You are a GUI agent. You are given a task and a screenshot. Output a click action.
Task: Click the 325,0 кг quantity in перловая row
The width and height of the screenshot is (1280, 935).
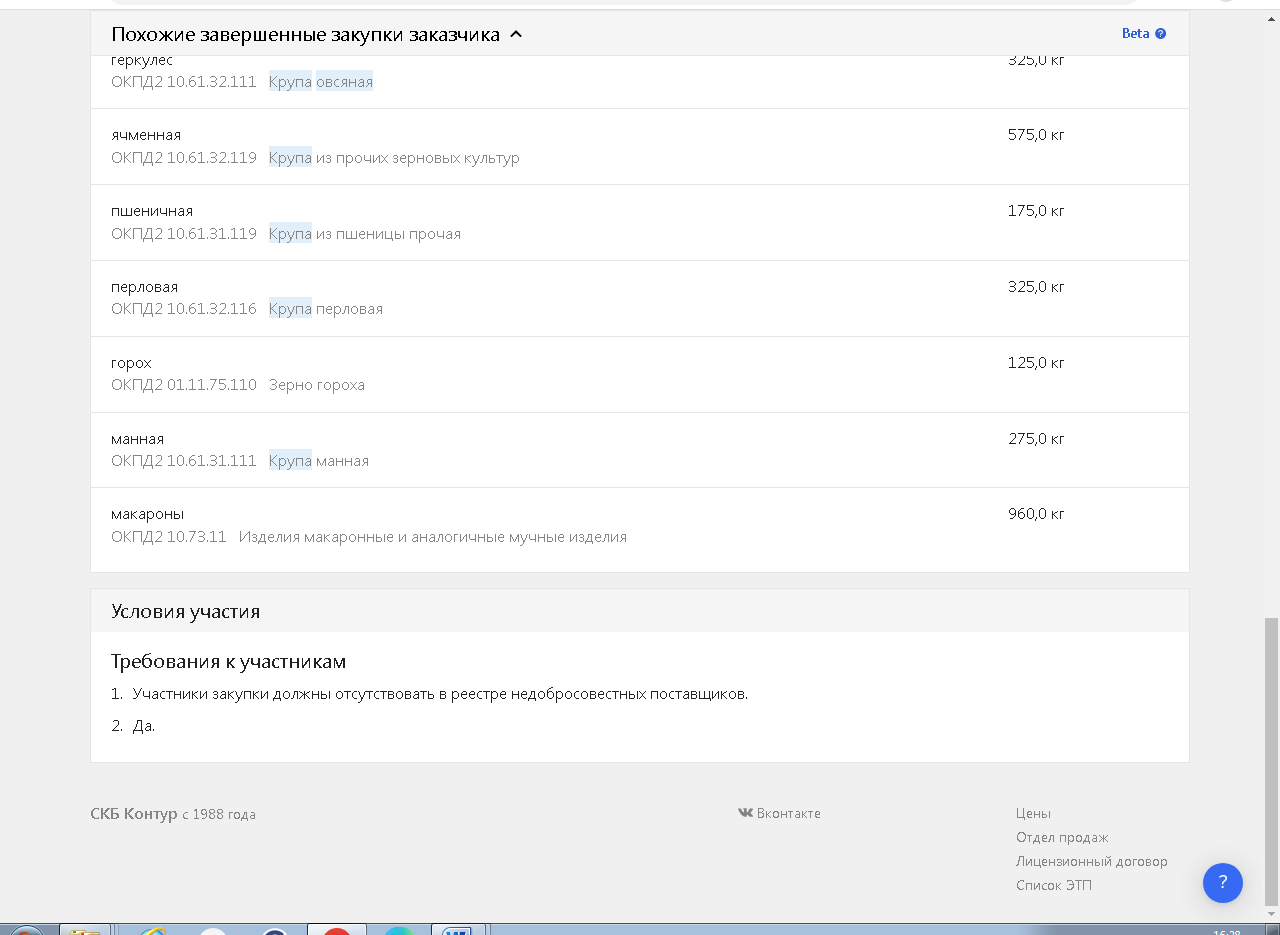point(1036,287)
